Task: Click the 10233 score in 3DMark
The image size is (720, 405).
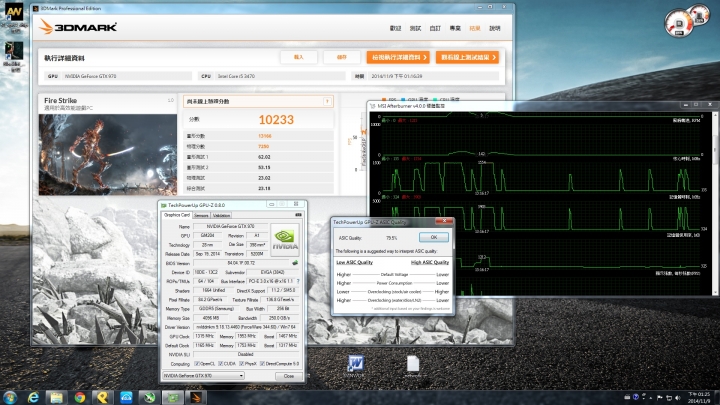Action: [x=276, y=120]
